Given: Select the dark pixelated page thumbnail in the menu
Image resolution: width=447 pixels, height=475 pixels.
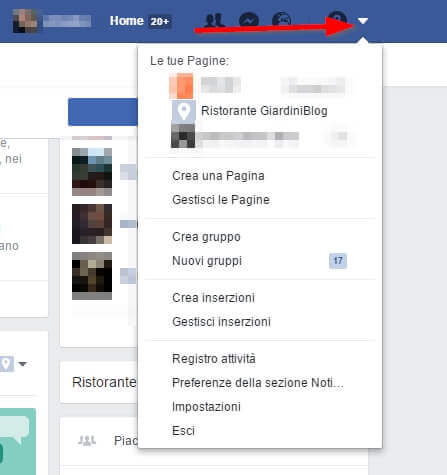Looking at the screenshot, I should click(x=183, y=136).
